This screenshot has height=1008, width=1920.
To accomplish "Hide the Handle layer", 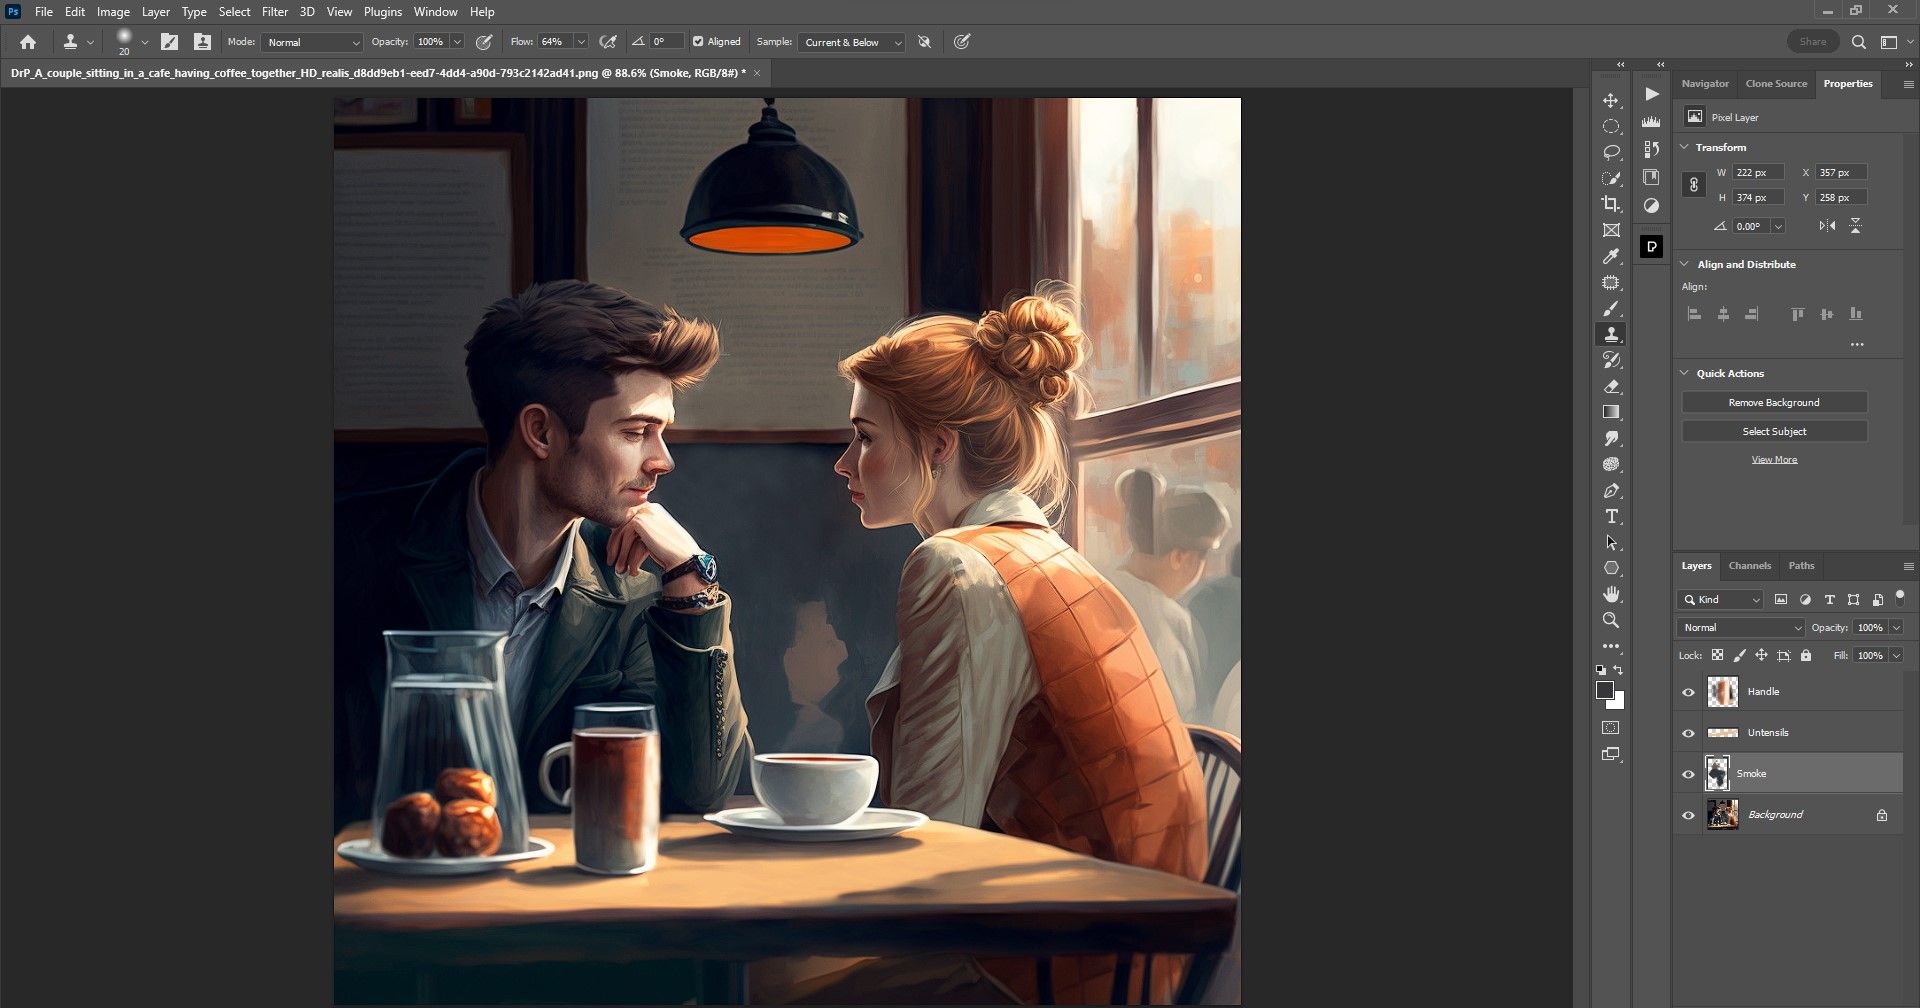I will [1689, 692].
